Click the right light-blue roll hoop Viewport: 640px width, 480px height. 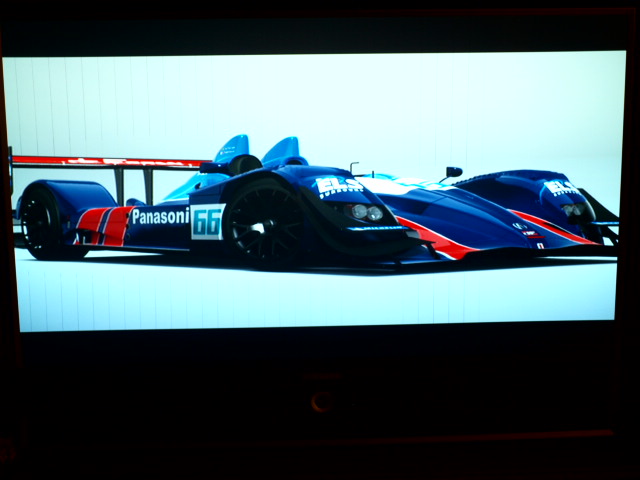pyautogui.click(x=281, y=150)
